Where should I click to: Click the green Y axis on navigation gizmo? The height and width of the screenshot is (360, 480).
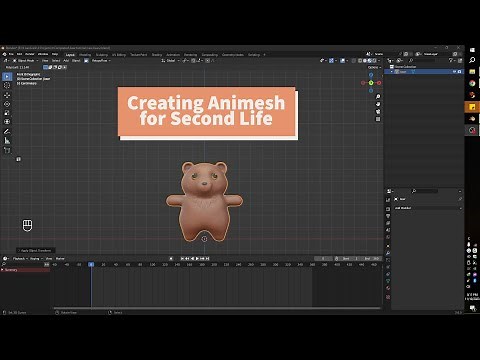371,83
